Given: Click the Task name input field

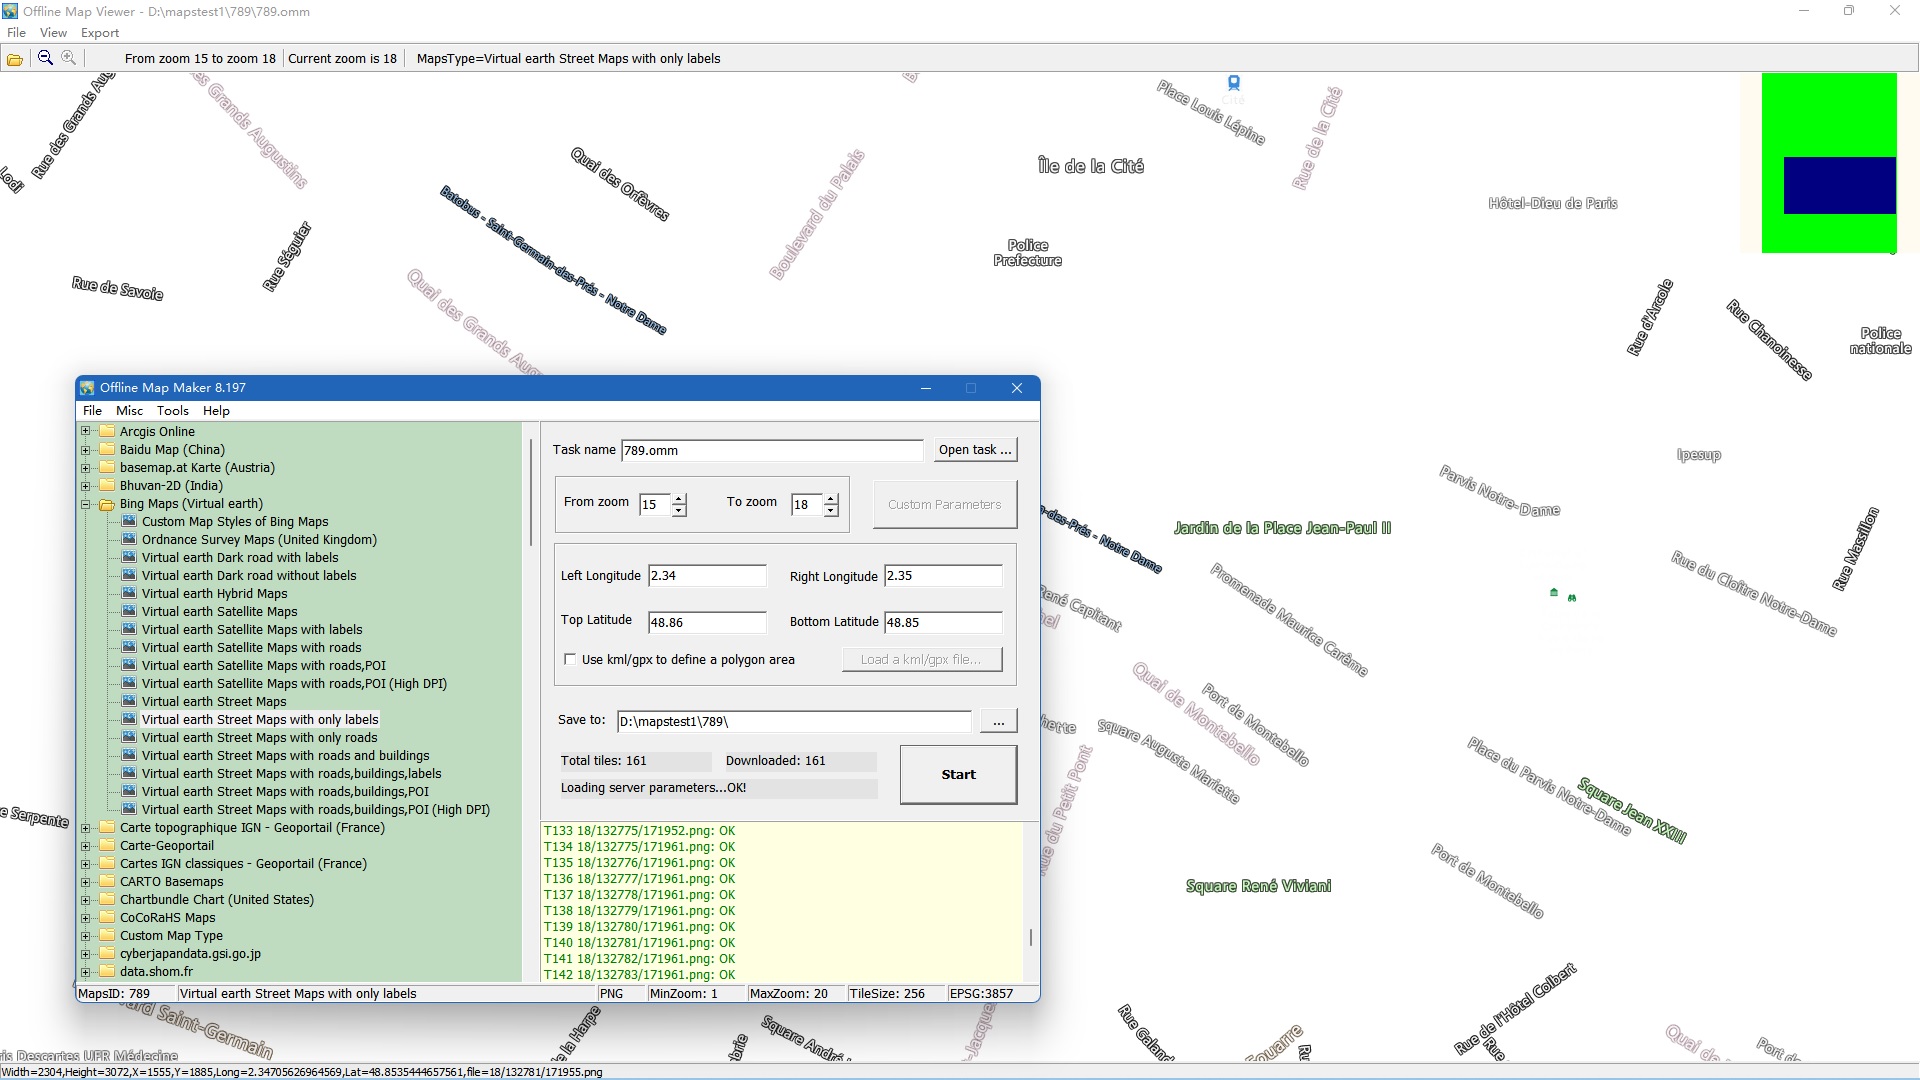Looking at the screenshot, I should pyautogui.click(x=772, y=450).
